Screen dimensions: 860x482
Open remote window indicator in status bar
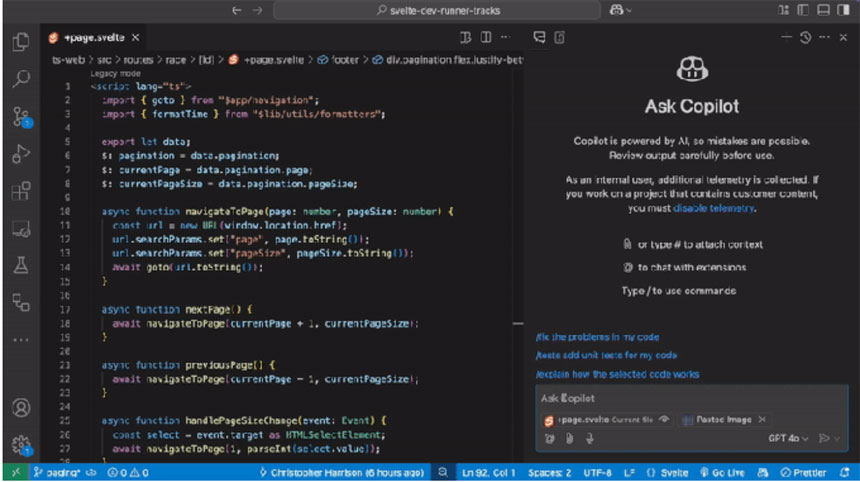coord(15,472)
